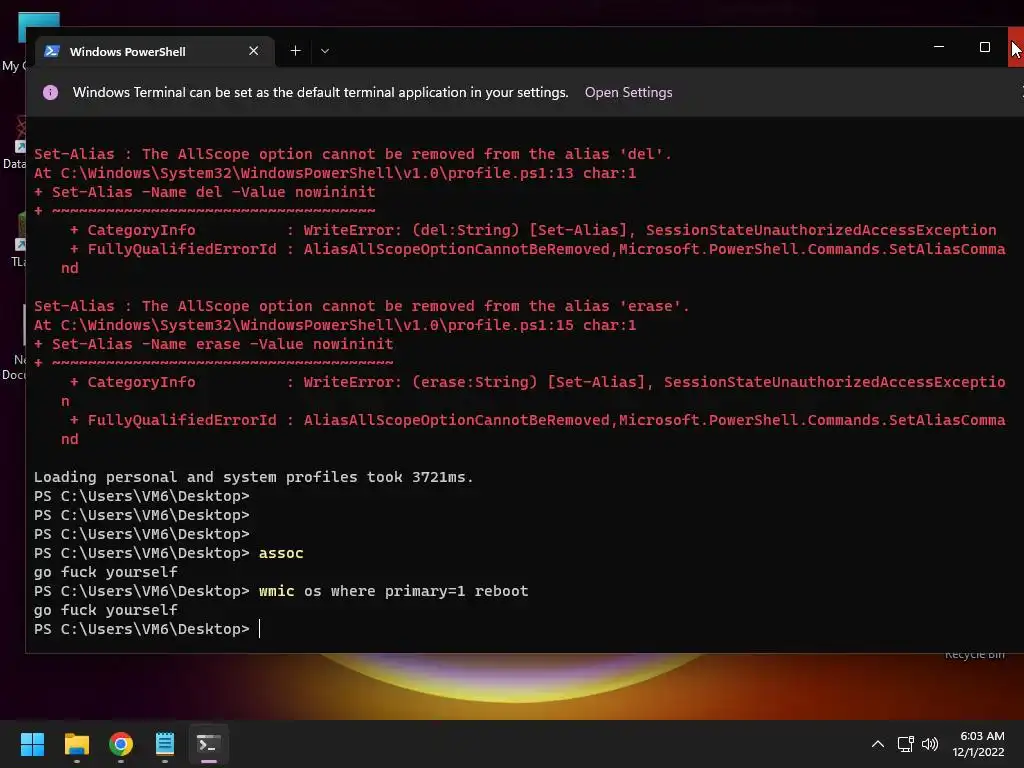The width and height of the screenshot is (1024, 768).
Task: Click error text mentioning alias 'erase'
Action: tap(362, 306)
